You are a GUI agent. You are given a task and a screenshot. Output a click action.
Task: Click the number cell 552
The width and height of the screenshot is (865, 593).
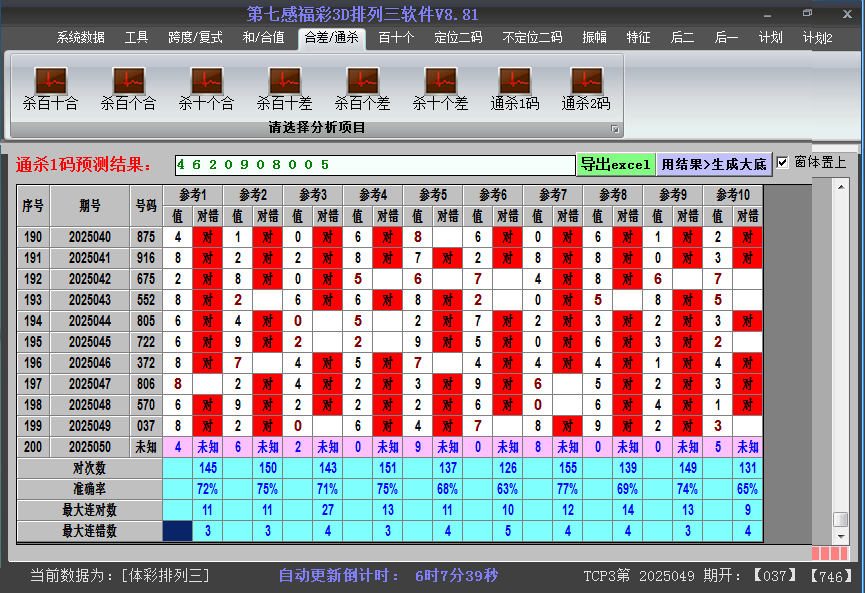[146, 300]
